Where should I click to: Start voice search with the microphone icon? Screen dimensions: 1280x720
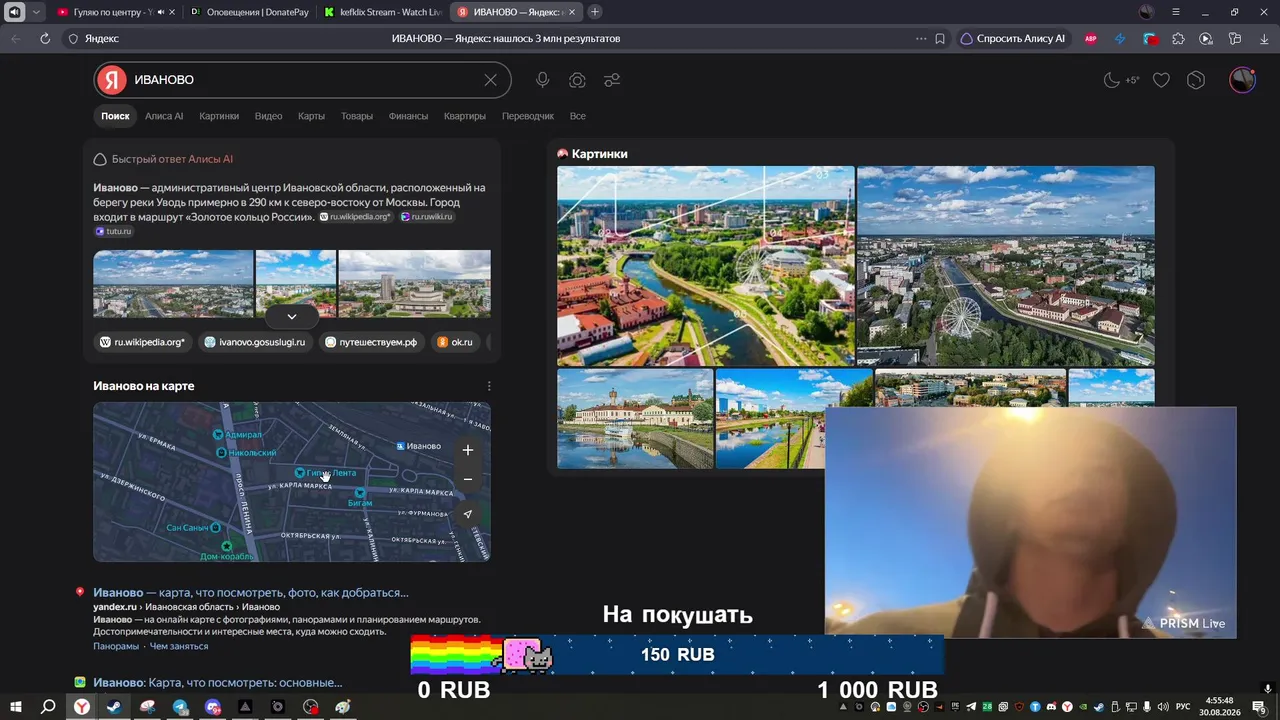point(542,80)
